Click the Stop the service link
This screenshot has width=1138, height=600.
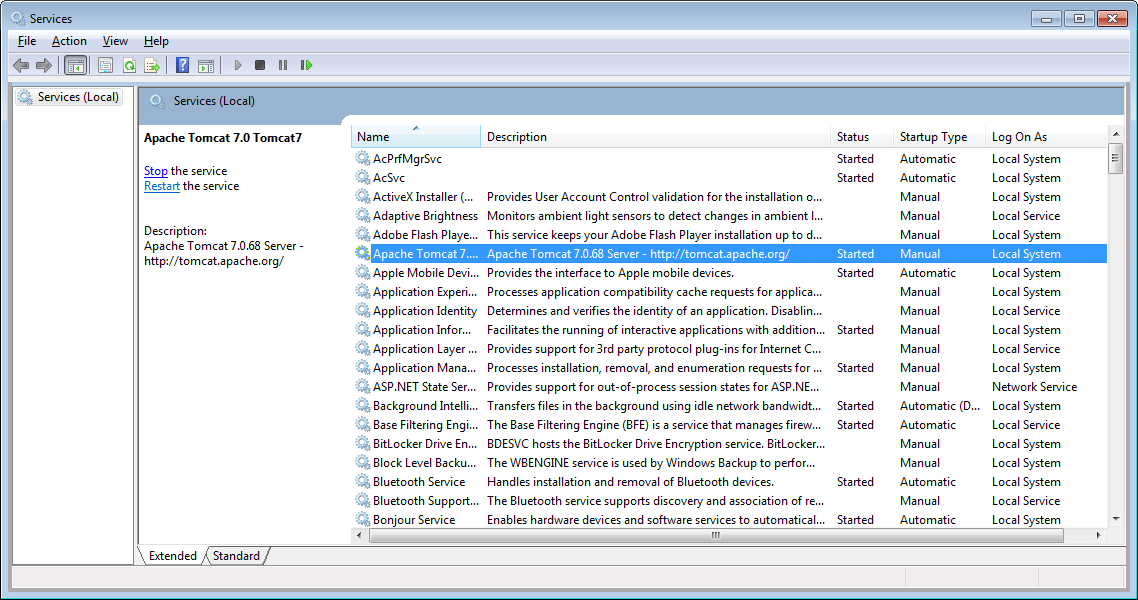point(155,171)
